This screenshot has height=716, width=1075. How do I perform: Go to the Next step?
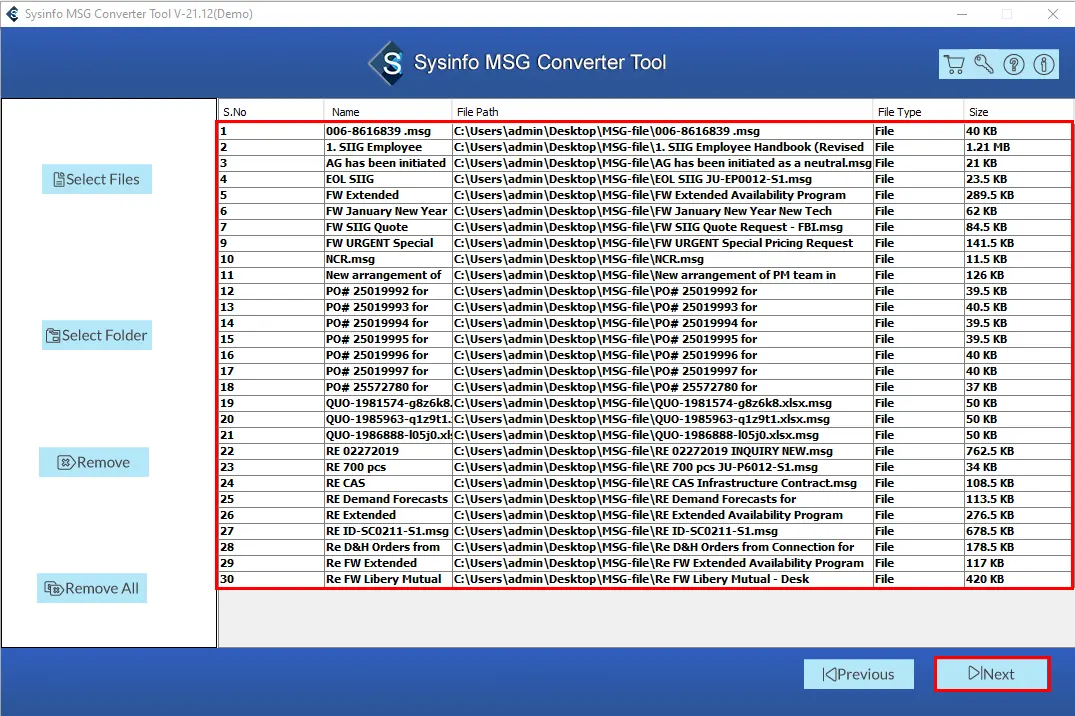click(x=991, y=674)
